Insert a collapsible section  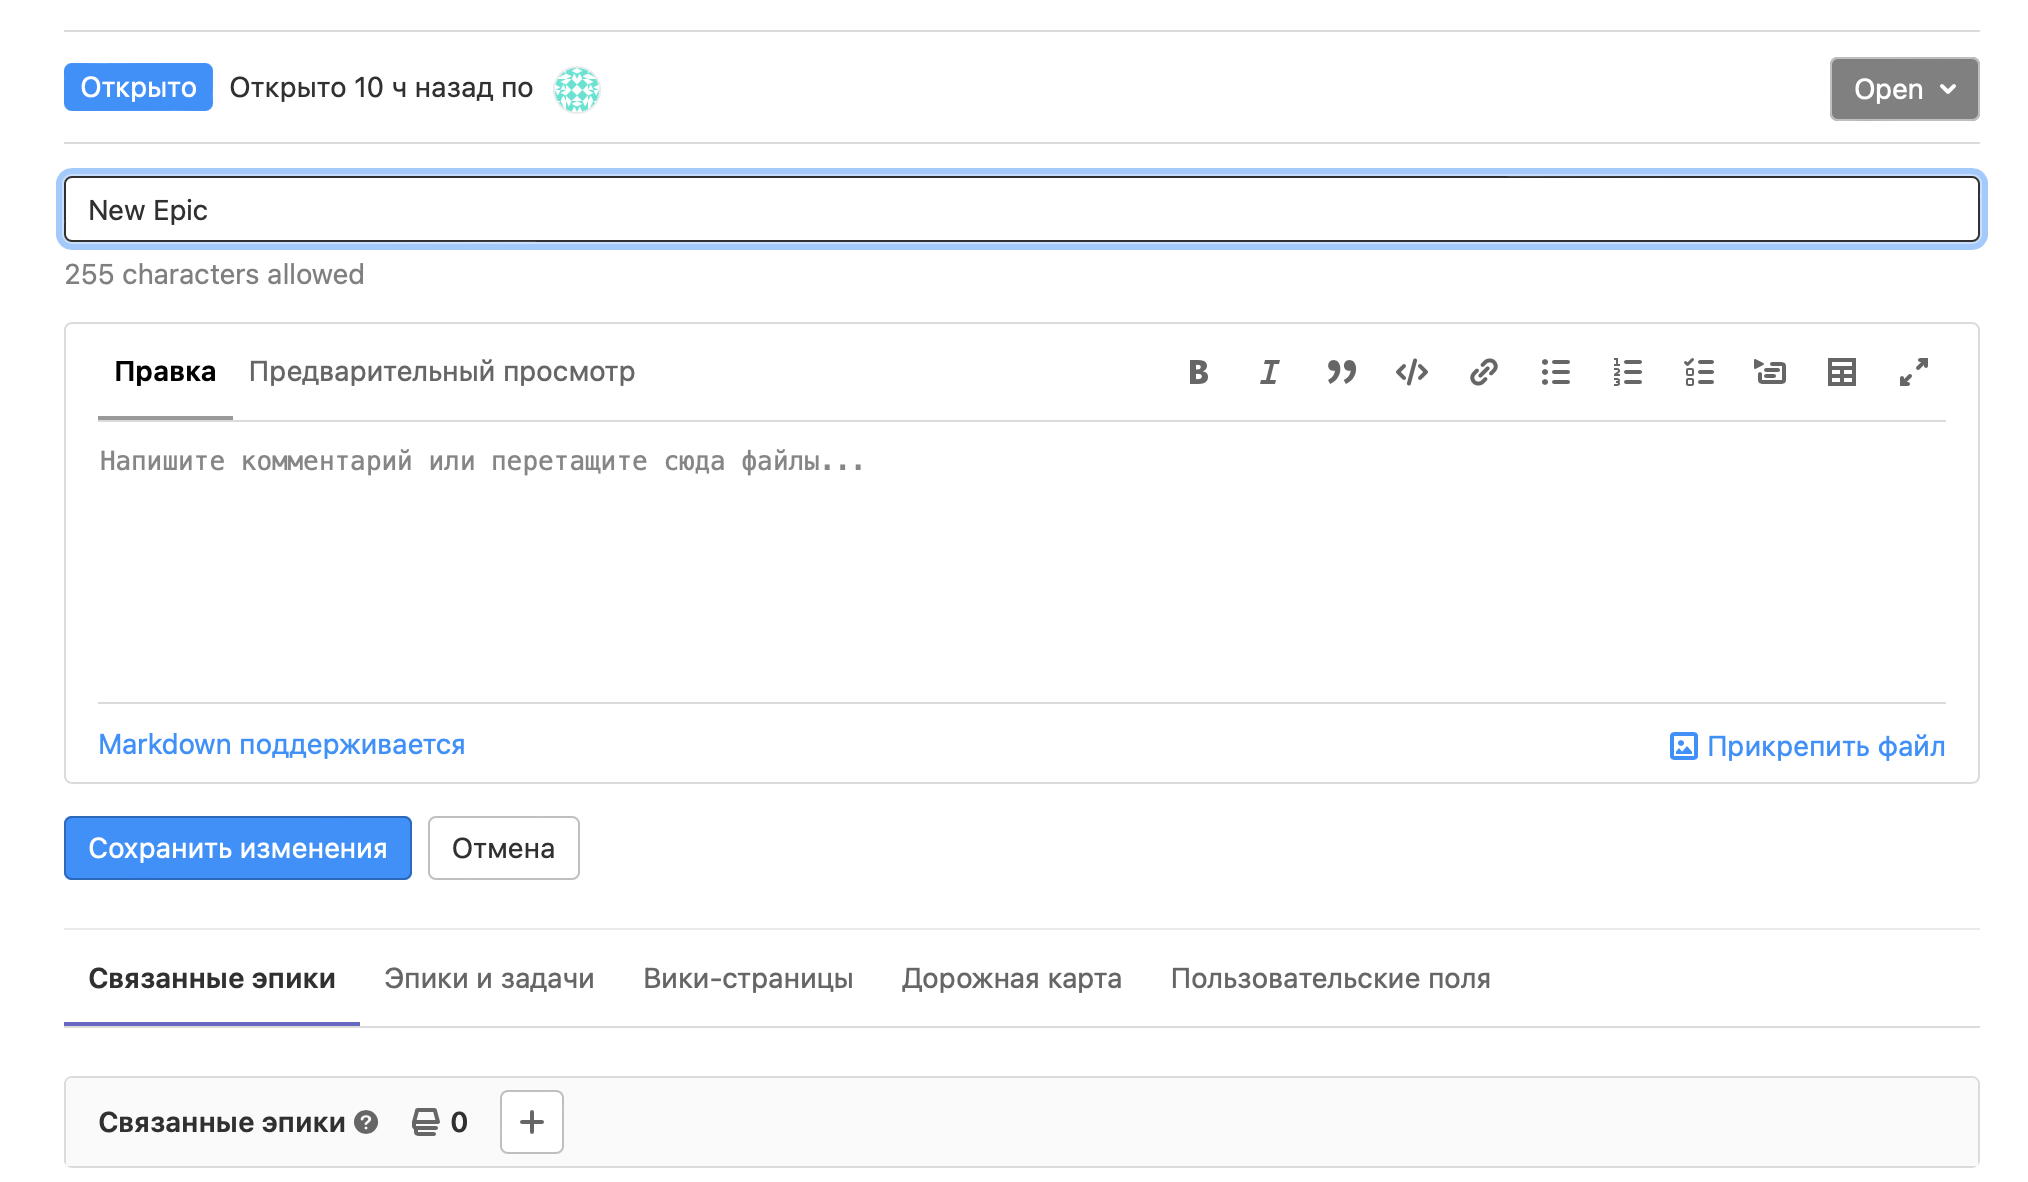click(1770, 372)
